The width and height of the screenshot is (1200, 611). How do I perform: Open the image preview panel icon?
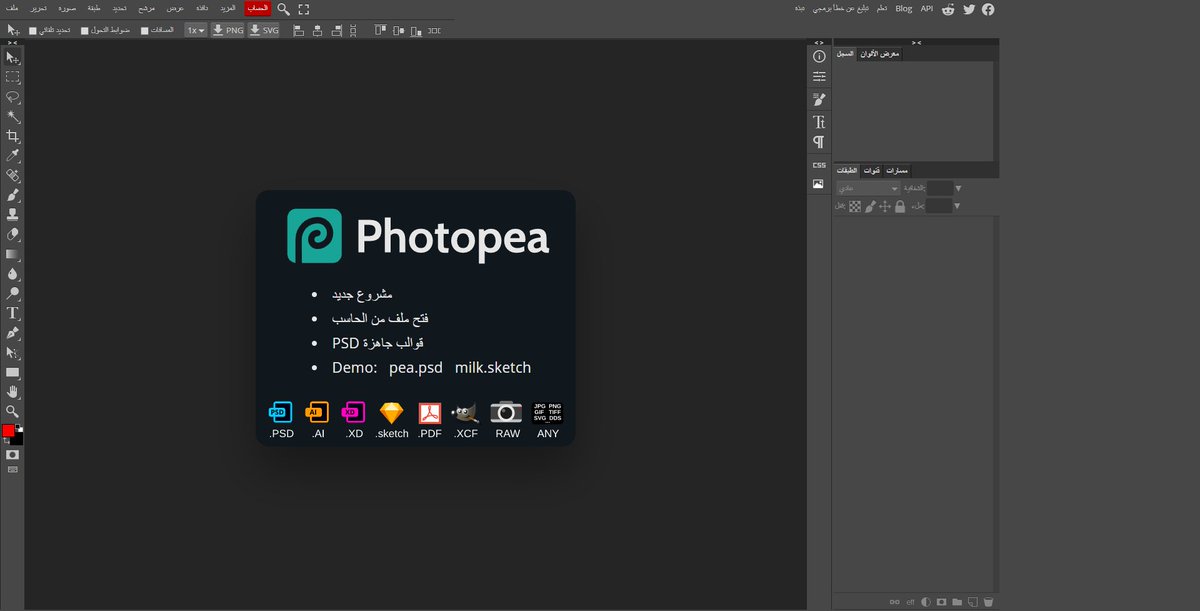point(819,184)
